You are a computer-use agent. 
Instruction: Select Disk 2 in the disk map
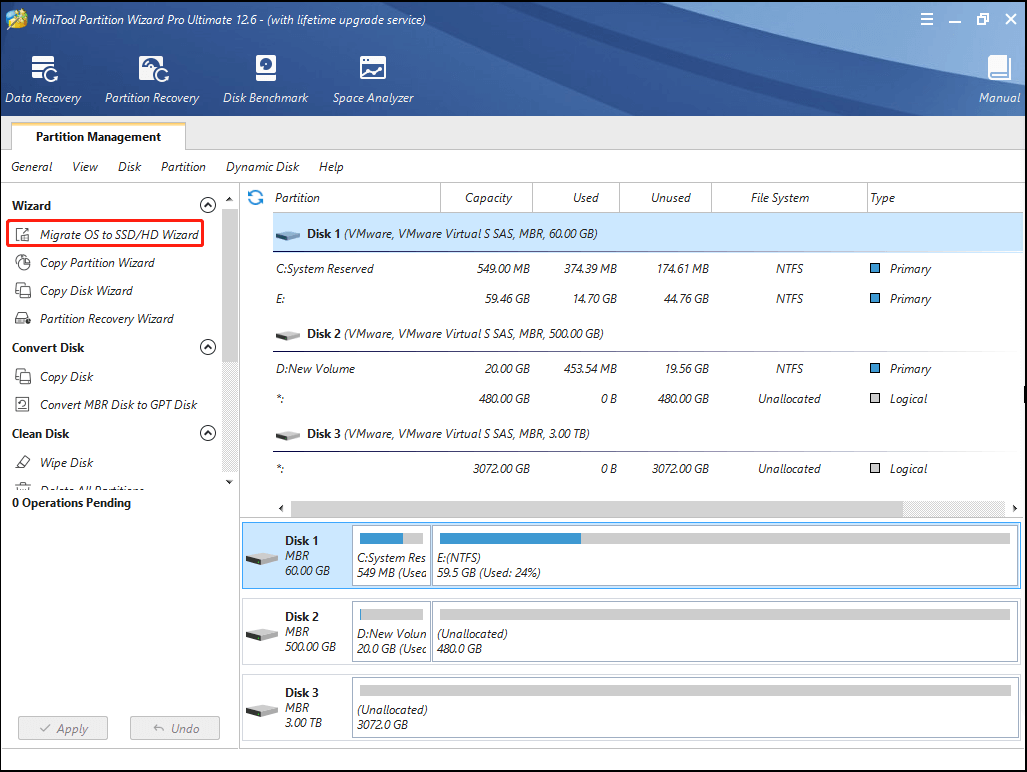pos(297,632)
